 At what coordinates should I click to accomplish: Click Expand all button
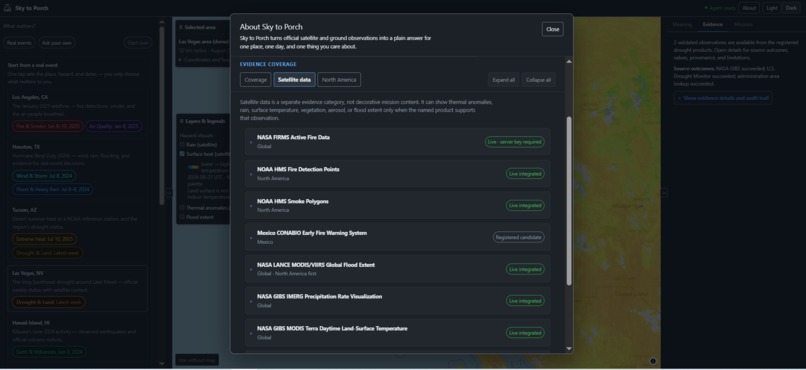click(503, 80)
